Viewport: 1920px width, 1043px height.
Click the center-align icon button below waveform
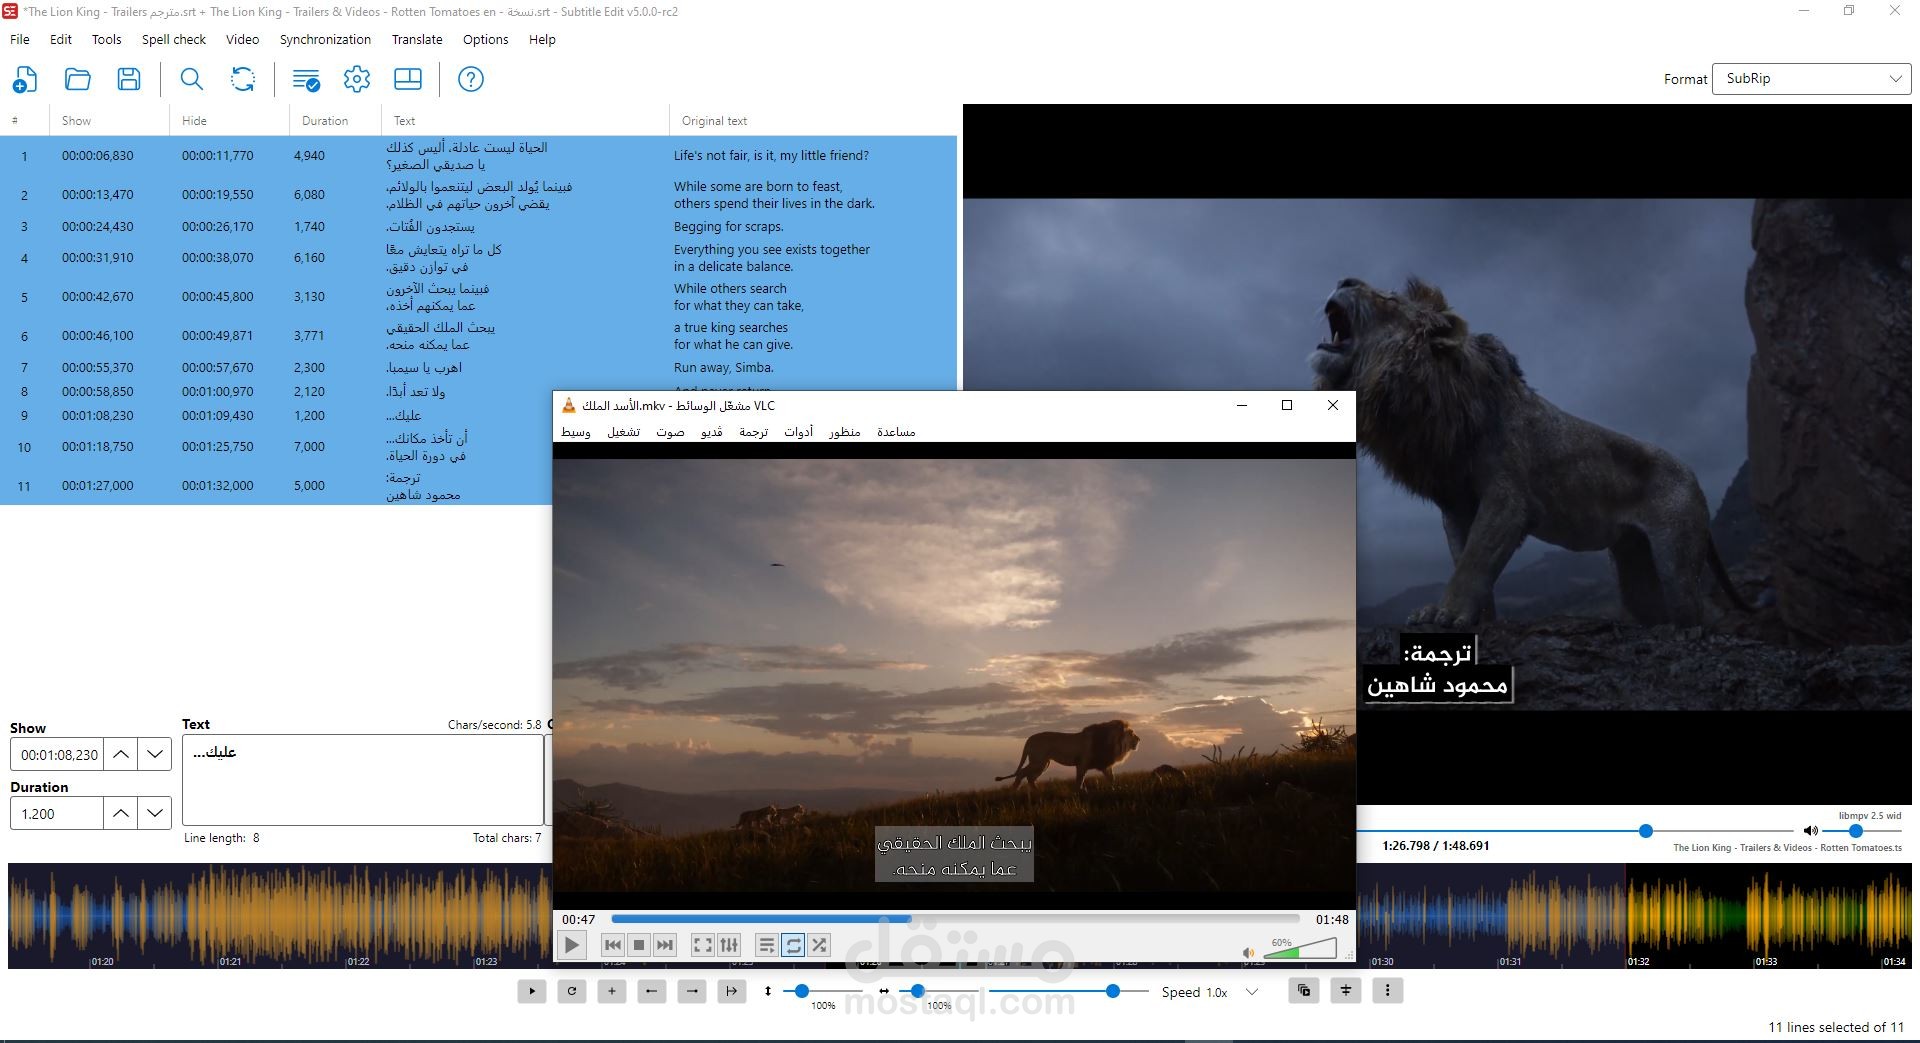pyautogui.click(x=1346, y=991)
